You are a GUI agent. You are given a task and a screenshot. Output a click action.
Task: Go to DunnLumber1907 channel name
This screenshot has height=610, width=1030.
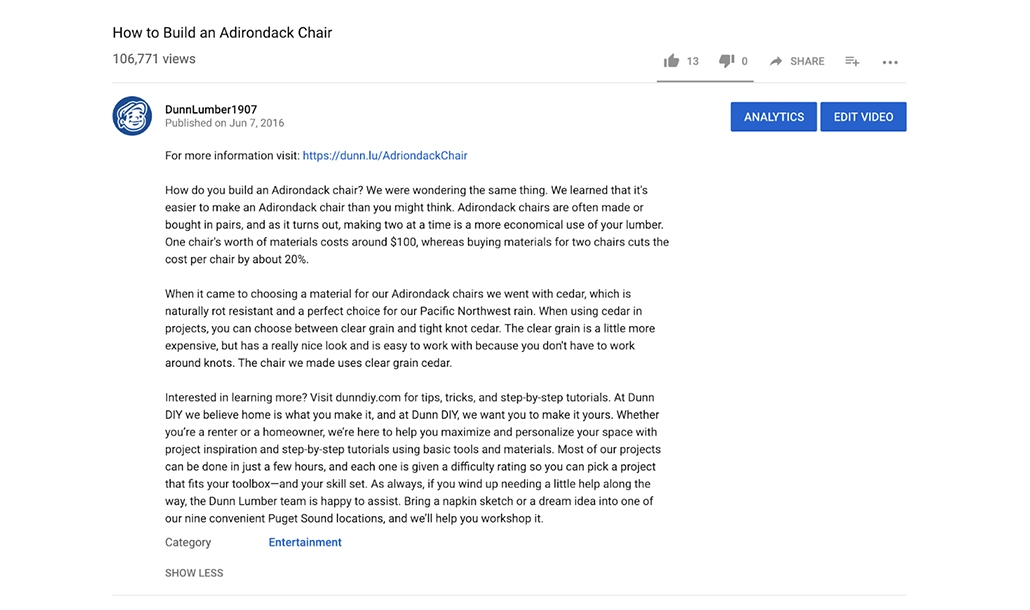211,110
